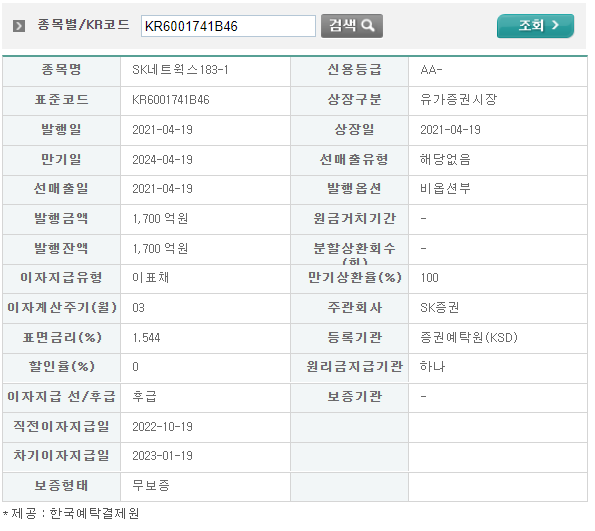Select bond name SK네트웍스183-1

pyautogui.click(x=180, y=70)
